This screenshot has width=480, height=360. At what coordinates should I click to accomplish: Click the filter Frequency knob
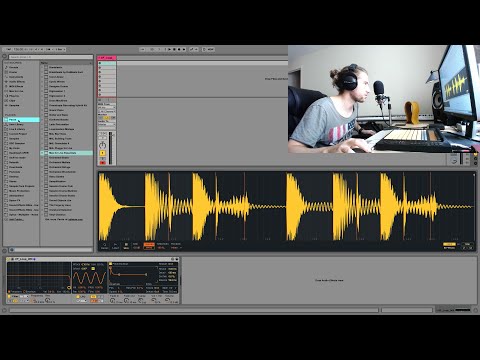[x=34, y=301]
